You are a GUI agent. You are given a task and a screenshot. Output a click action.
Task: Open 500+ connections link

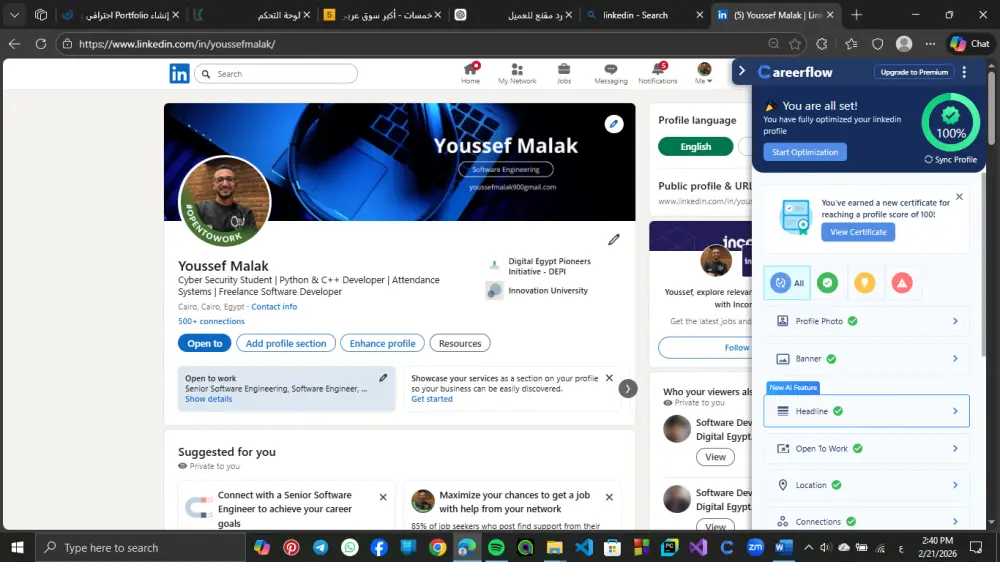[x=211, y=322]
